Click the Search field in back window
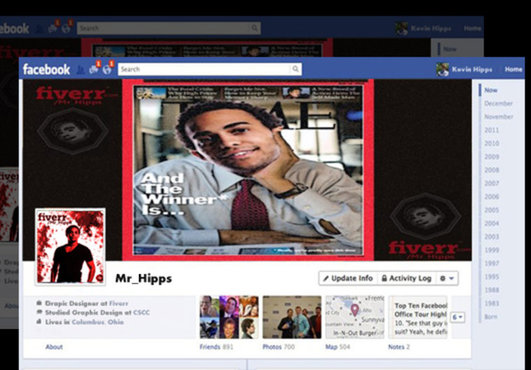This screenshot has height=370, width=531. coord(169,28)
